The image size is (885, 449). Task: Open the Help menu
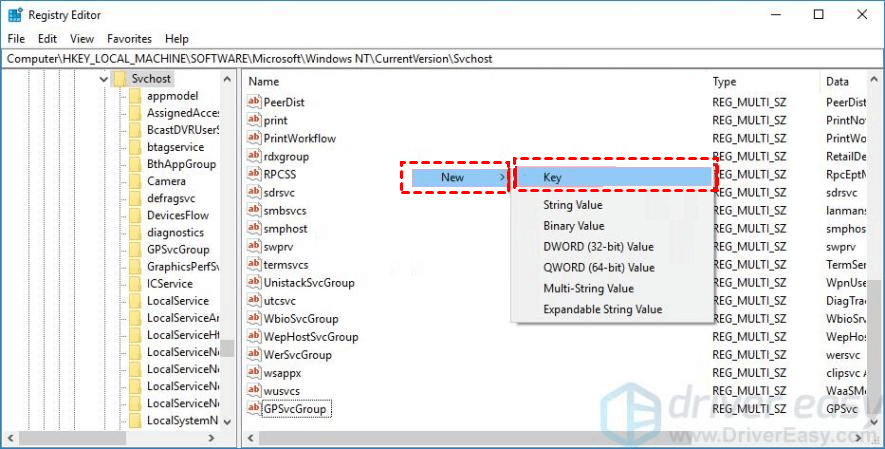(x=177, y=39)
